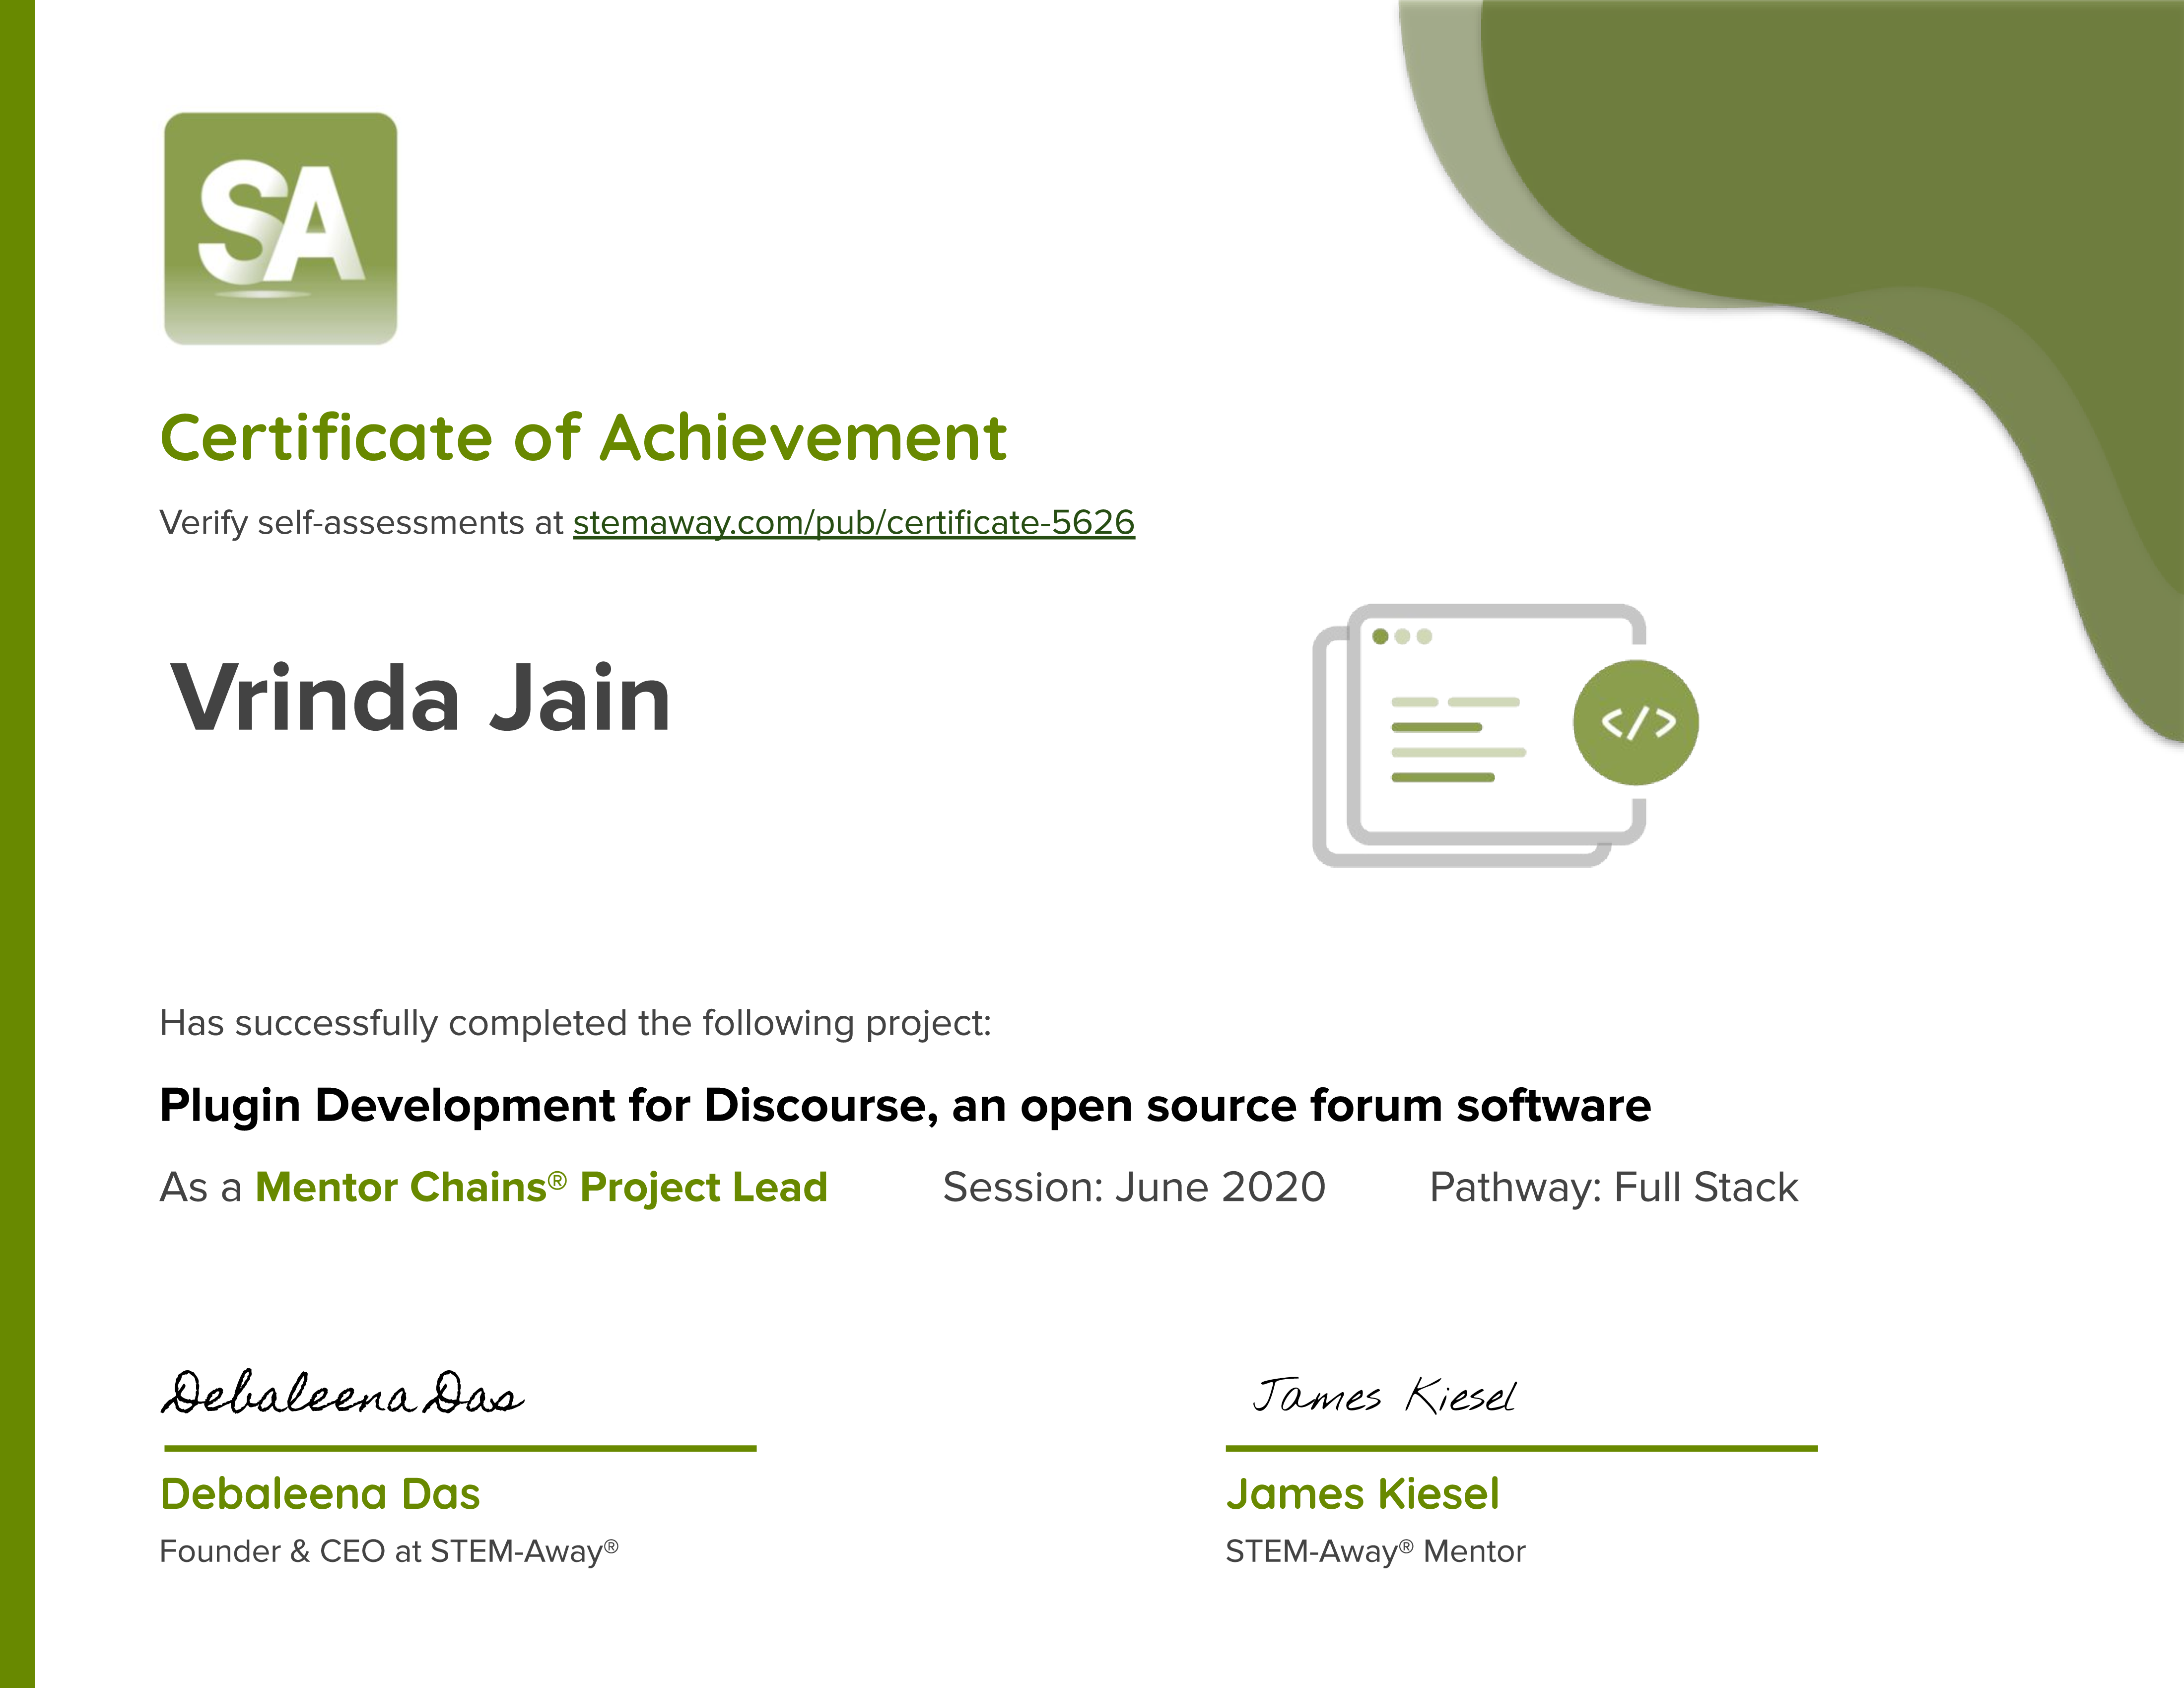Click the STEM-Away Mentor title text
This screenshot has height=1688, width=2184.
point(1375,1551)
